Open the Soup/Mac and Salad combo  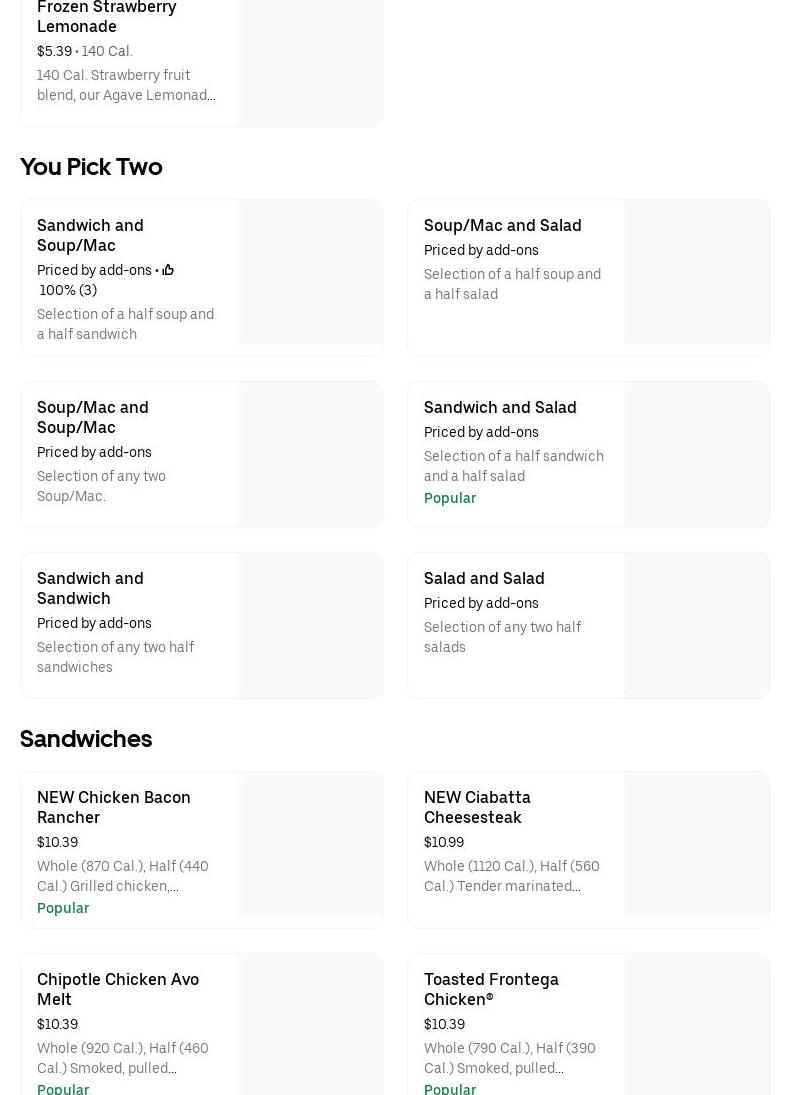pos(502,226)
